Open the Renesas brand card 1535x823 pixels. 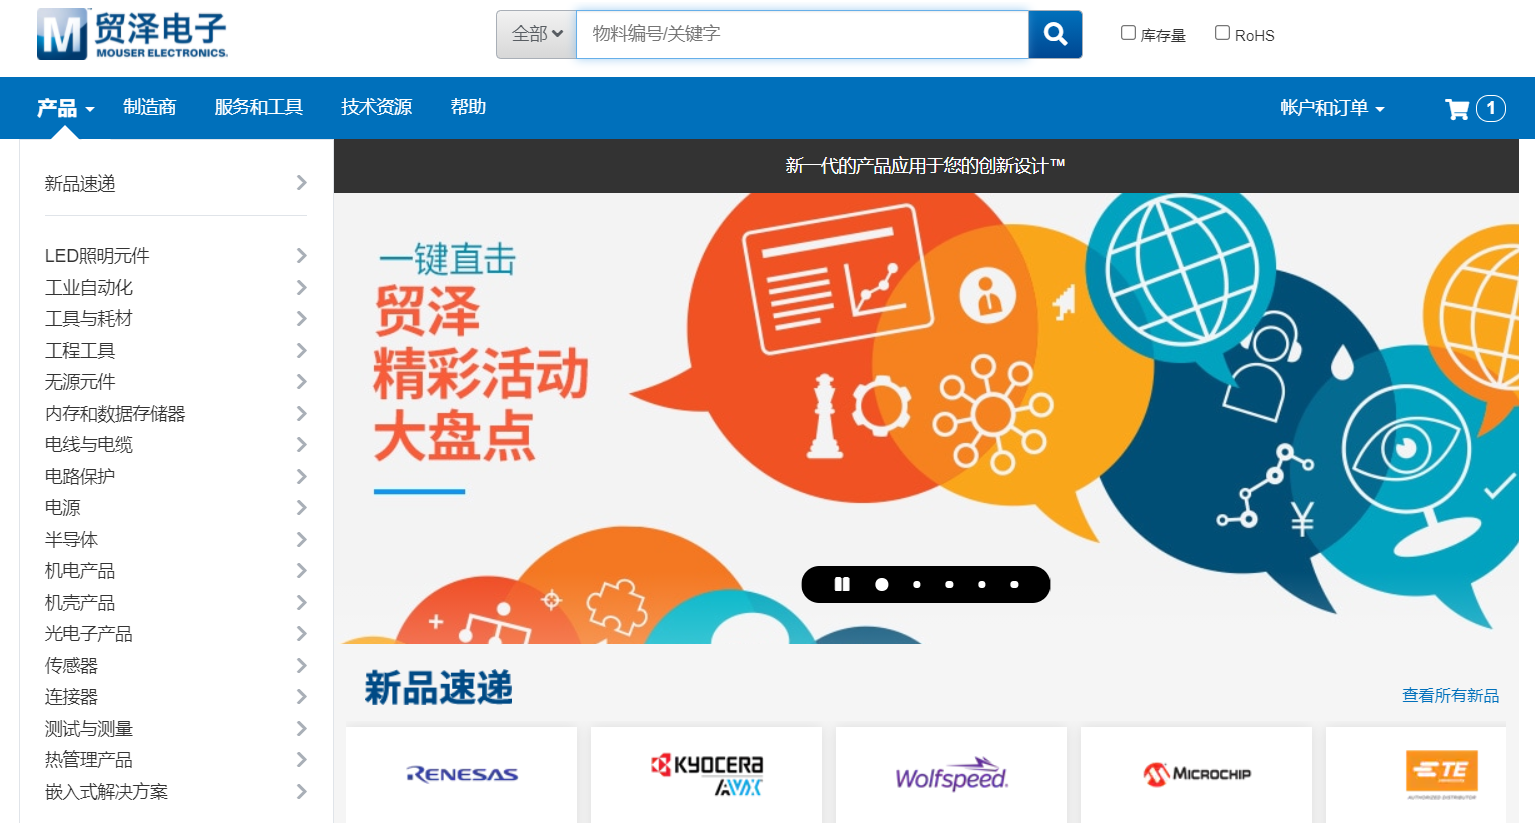tap(462, 774)
